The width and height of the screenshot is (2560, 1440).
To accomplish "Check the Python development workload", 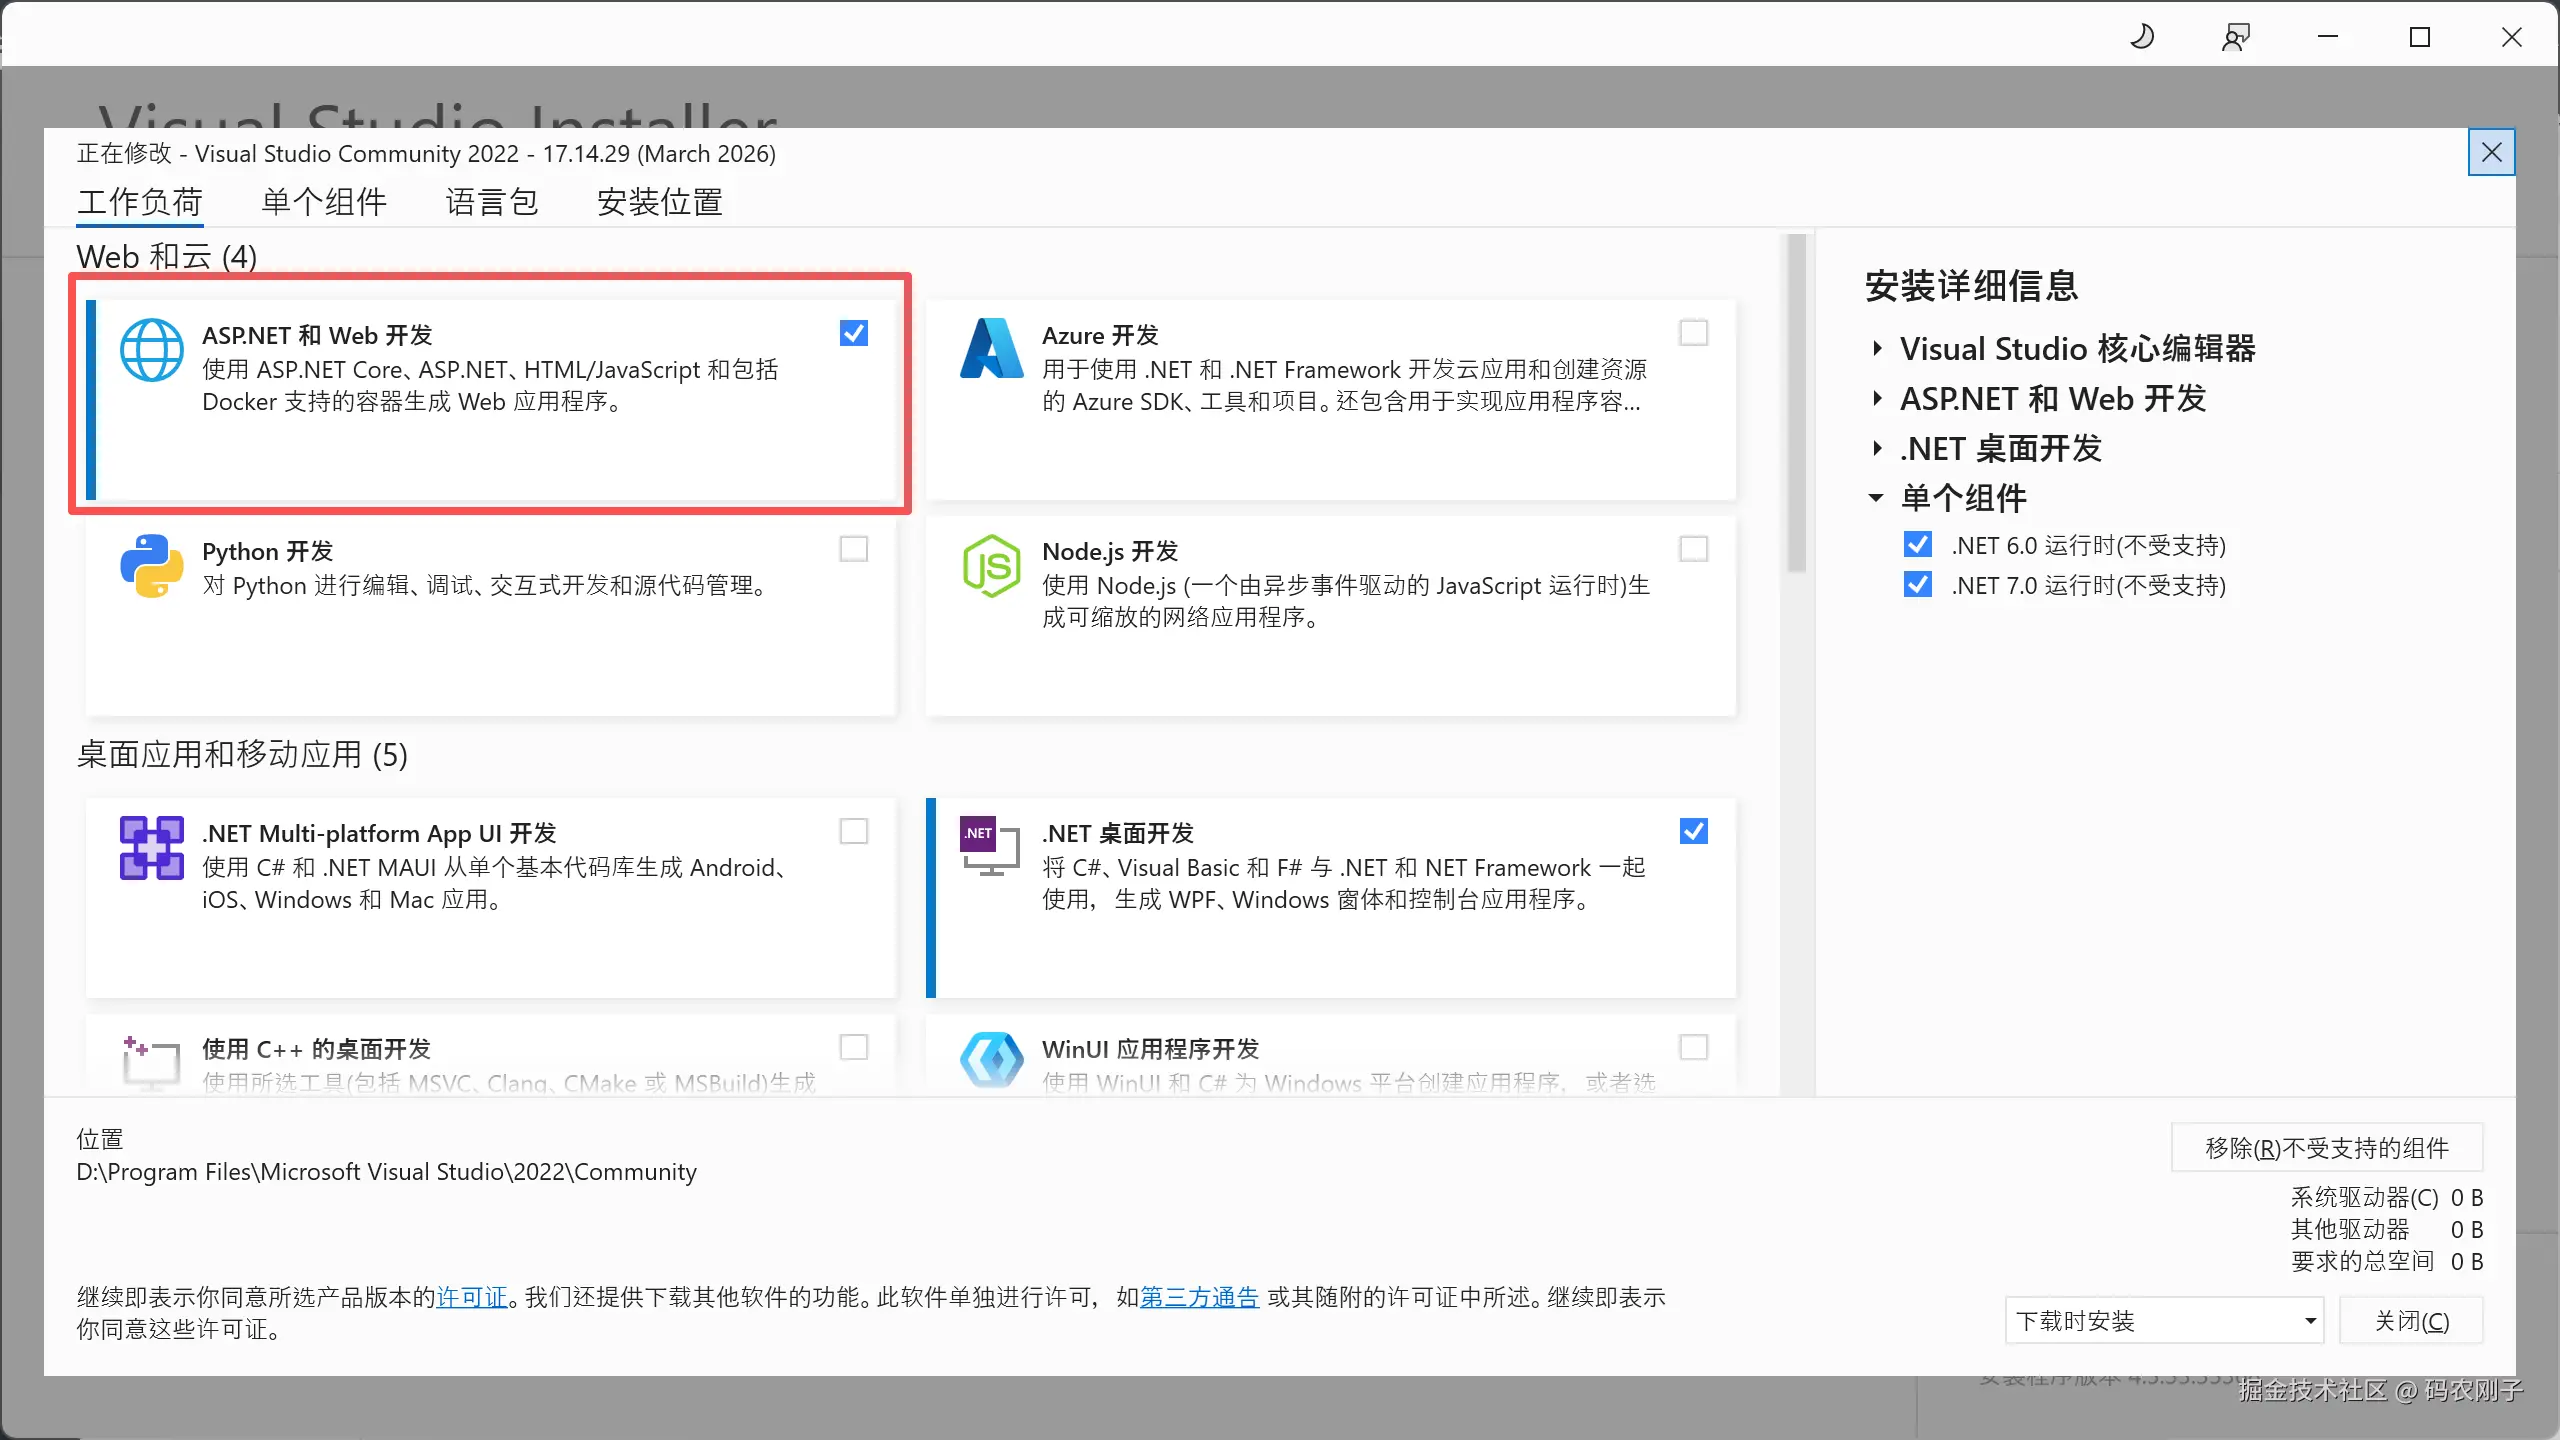I will [854, 549].
